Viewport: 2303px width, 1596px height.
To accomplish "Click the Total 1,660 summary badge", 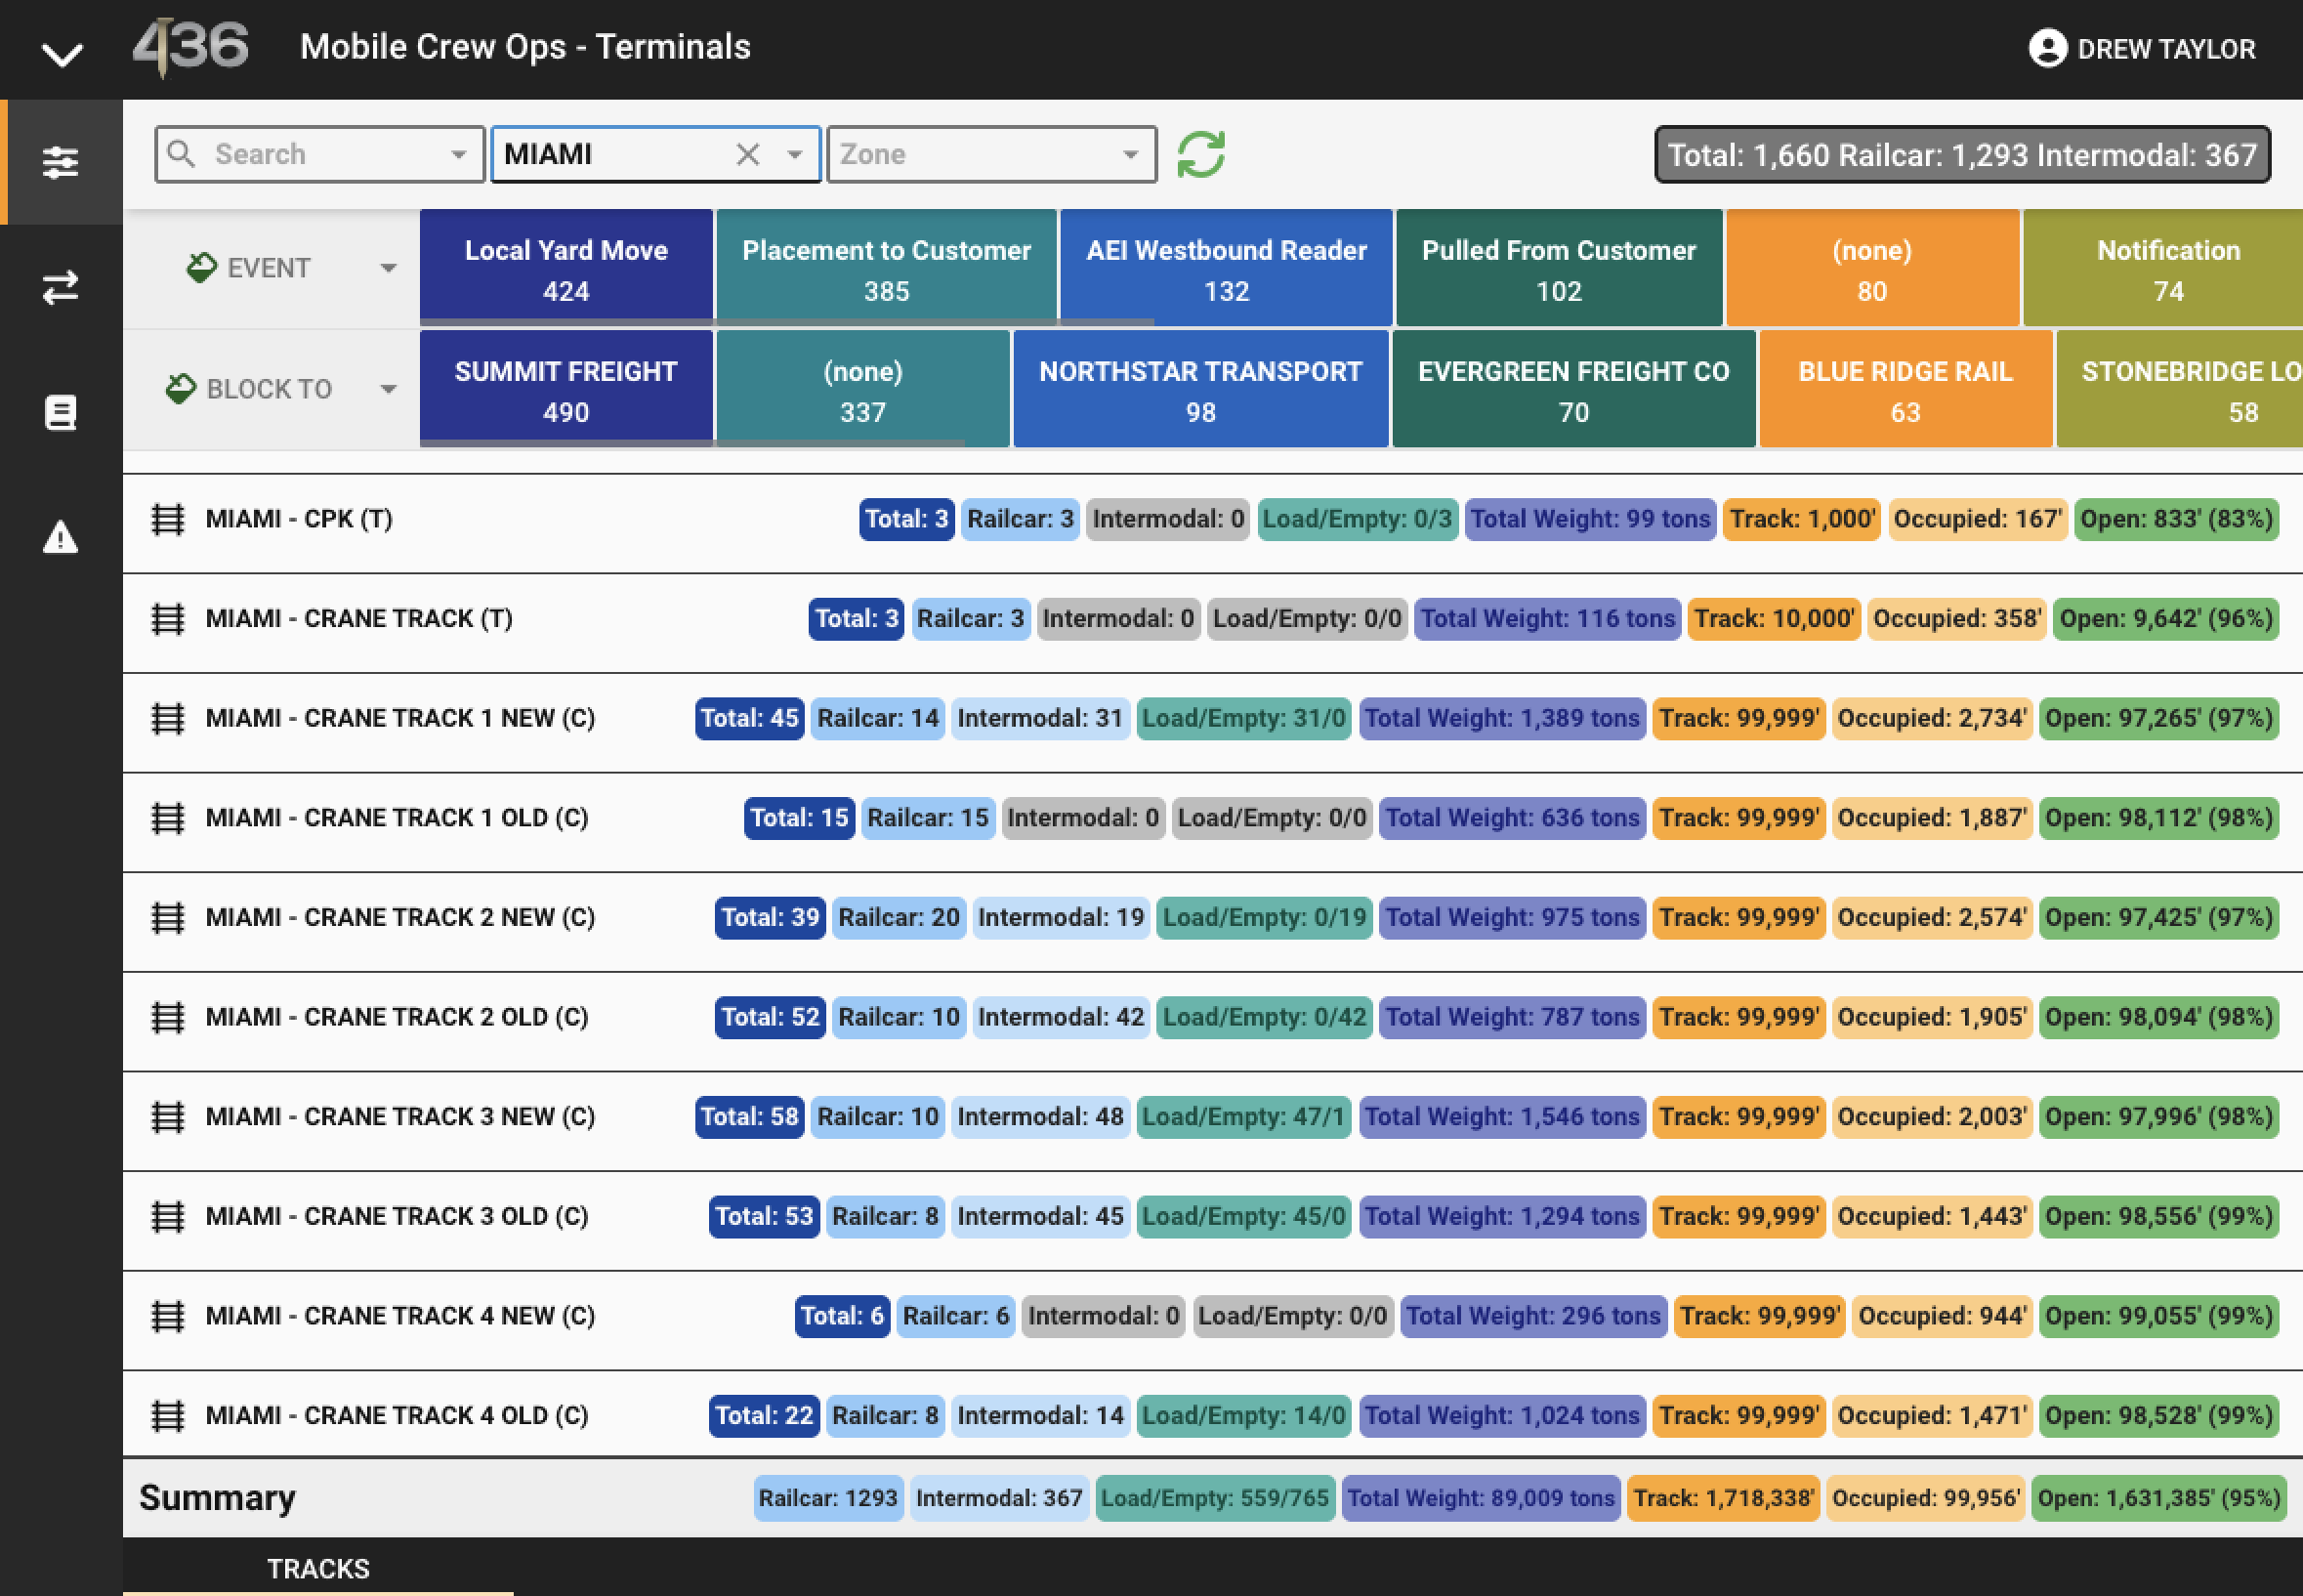I will pyautogui.click(x=1962, y=155).
